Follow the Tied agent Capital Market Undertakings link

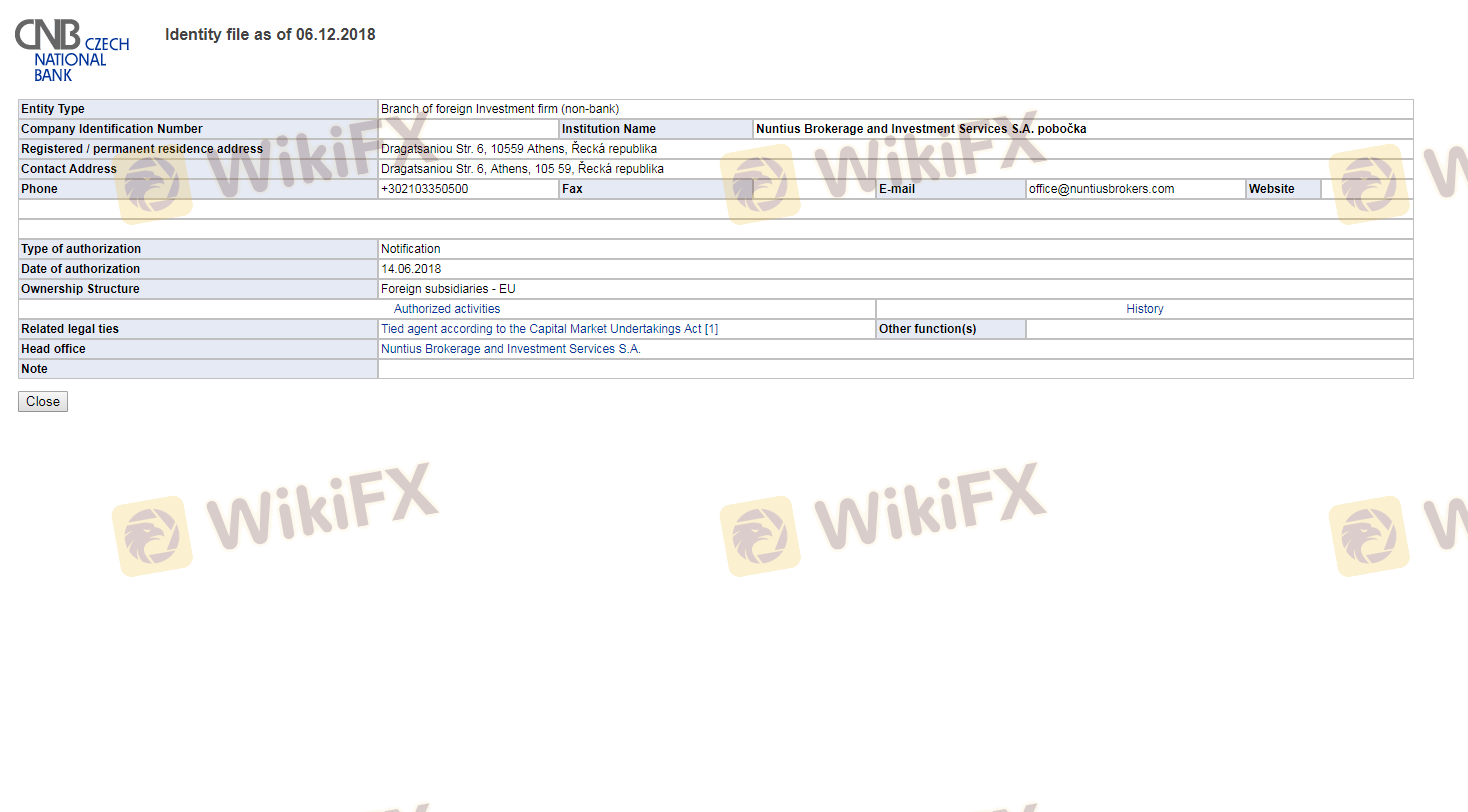[x=549, y=329]
